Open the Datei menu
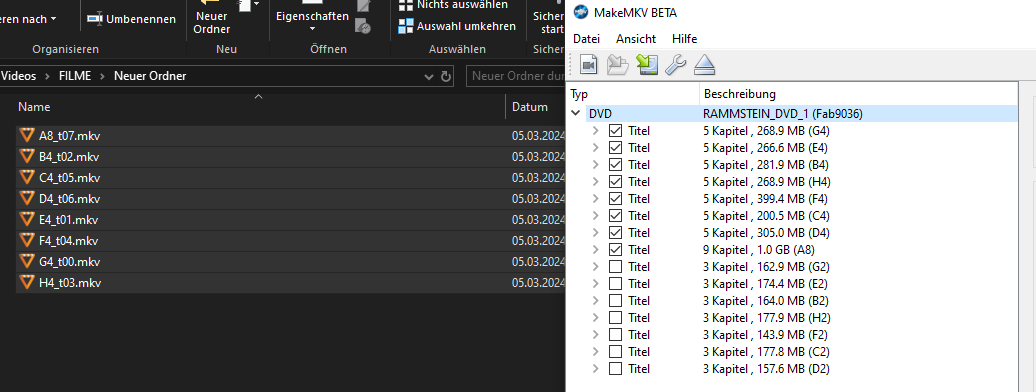 [x=586, y=39]
